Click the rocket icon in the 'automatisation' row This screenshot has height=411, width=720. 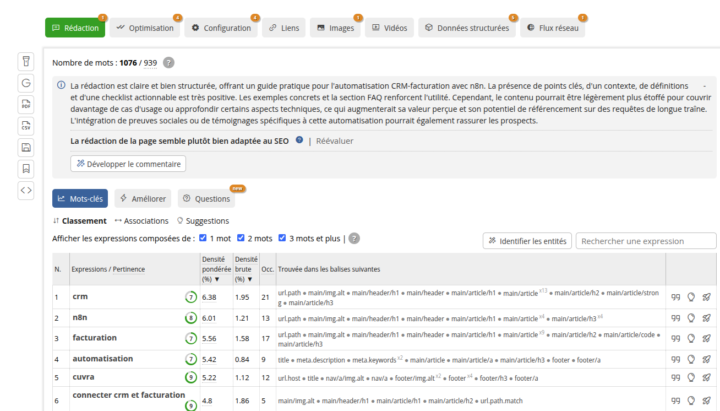[707, 359]
